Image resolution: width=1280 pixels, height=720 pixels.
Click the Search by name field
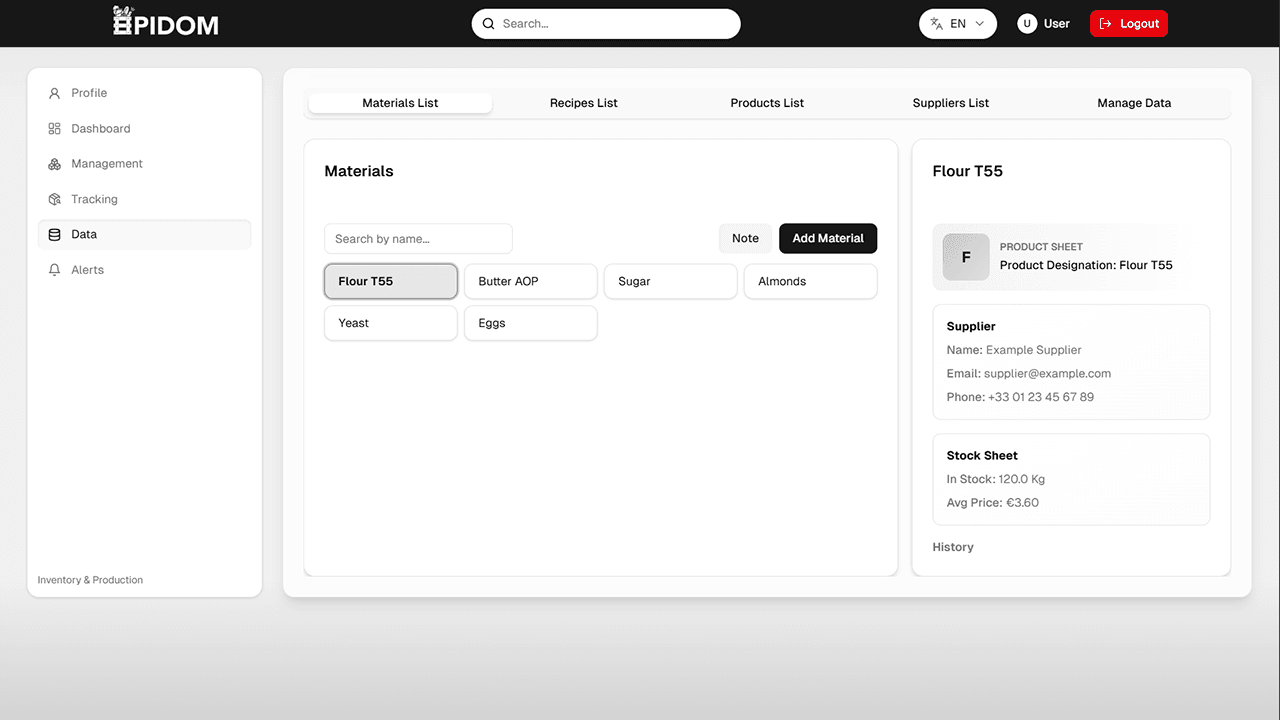pos(418,238)
